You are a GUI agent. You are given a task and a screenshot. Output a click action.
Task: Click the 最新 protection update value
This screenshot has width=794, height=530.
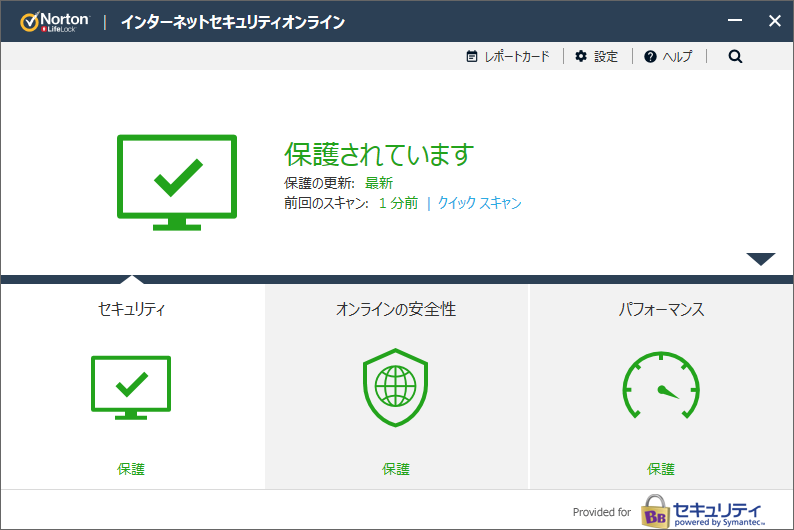pos(379,183)
